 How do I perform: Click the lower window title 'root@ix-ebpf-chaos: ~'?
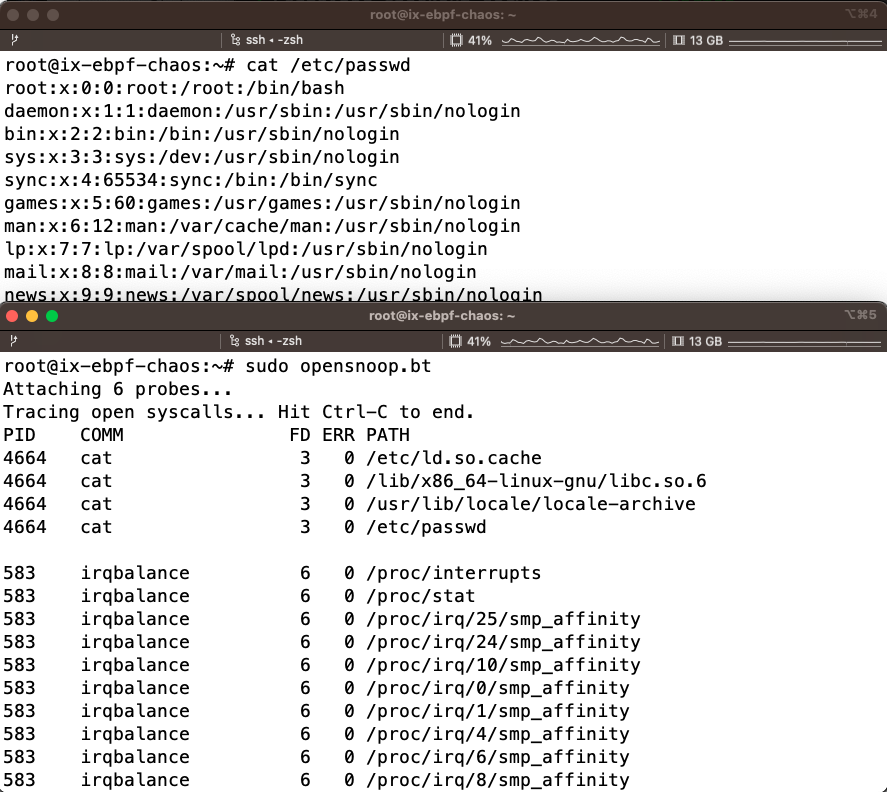coord(442,316)
